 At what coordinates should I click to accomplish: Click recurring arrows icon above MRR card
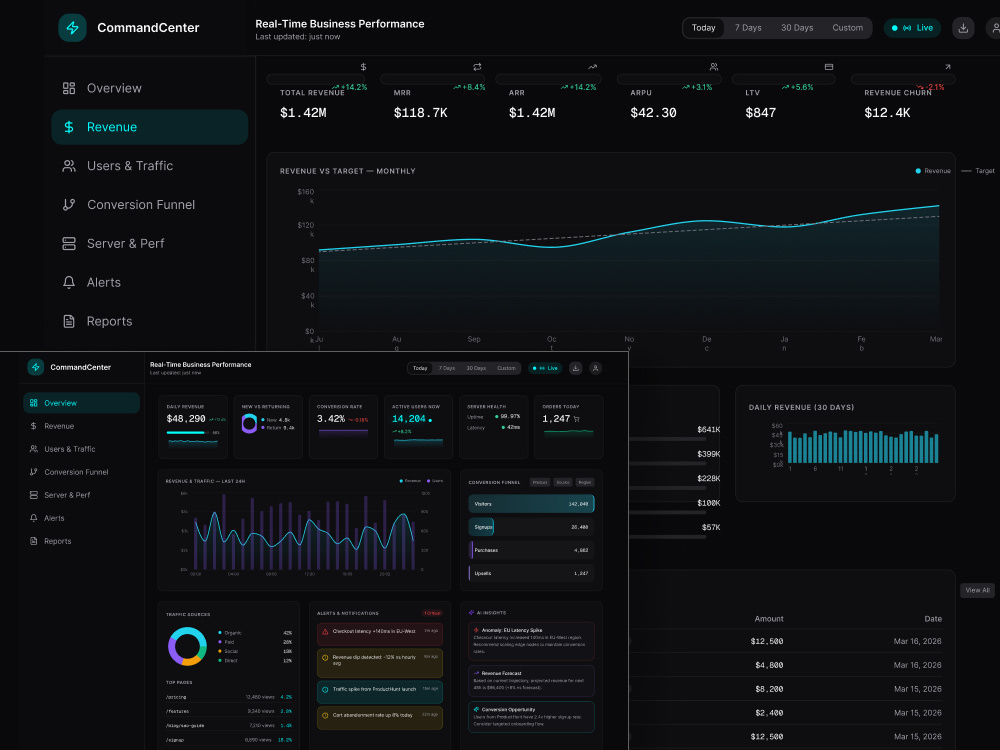477,67
